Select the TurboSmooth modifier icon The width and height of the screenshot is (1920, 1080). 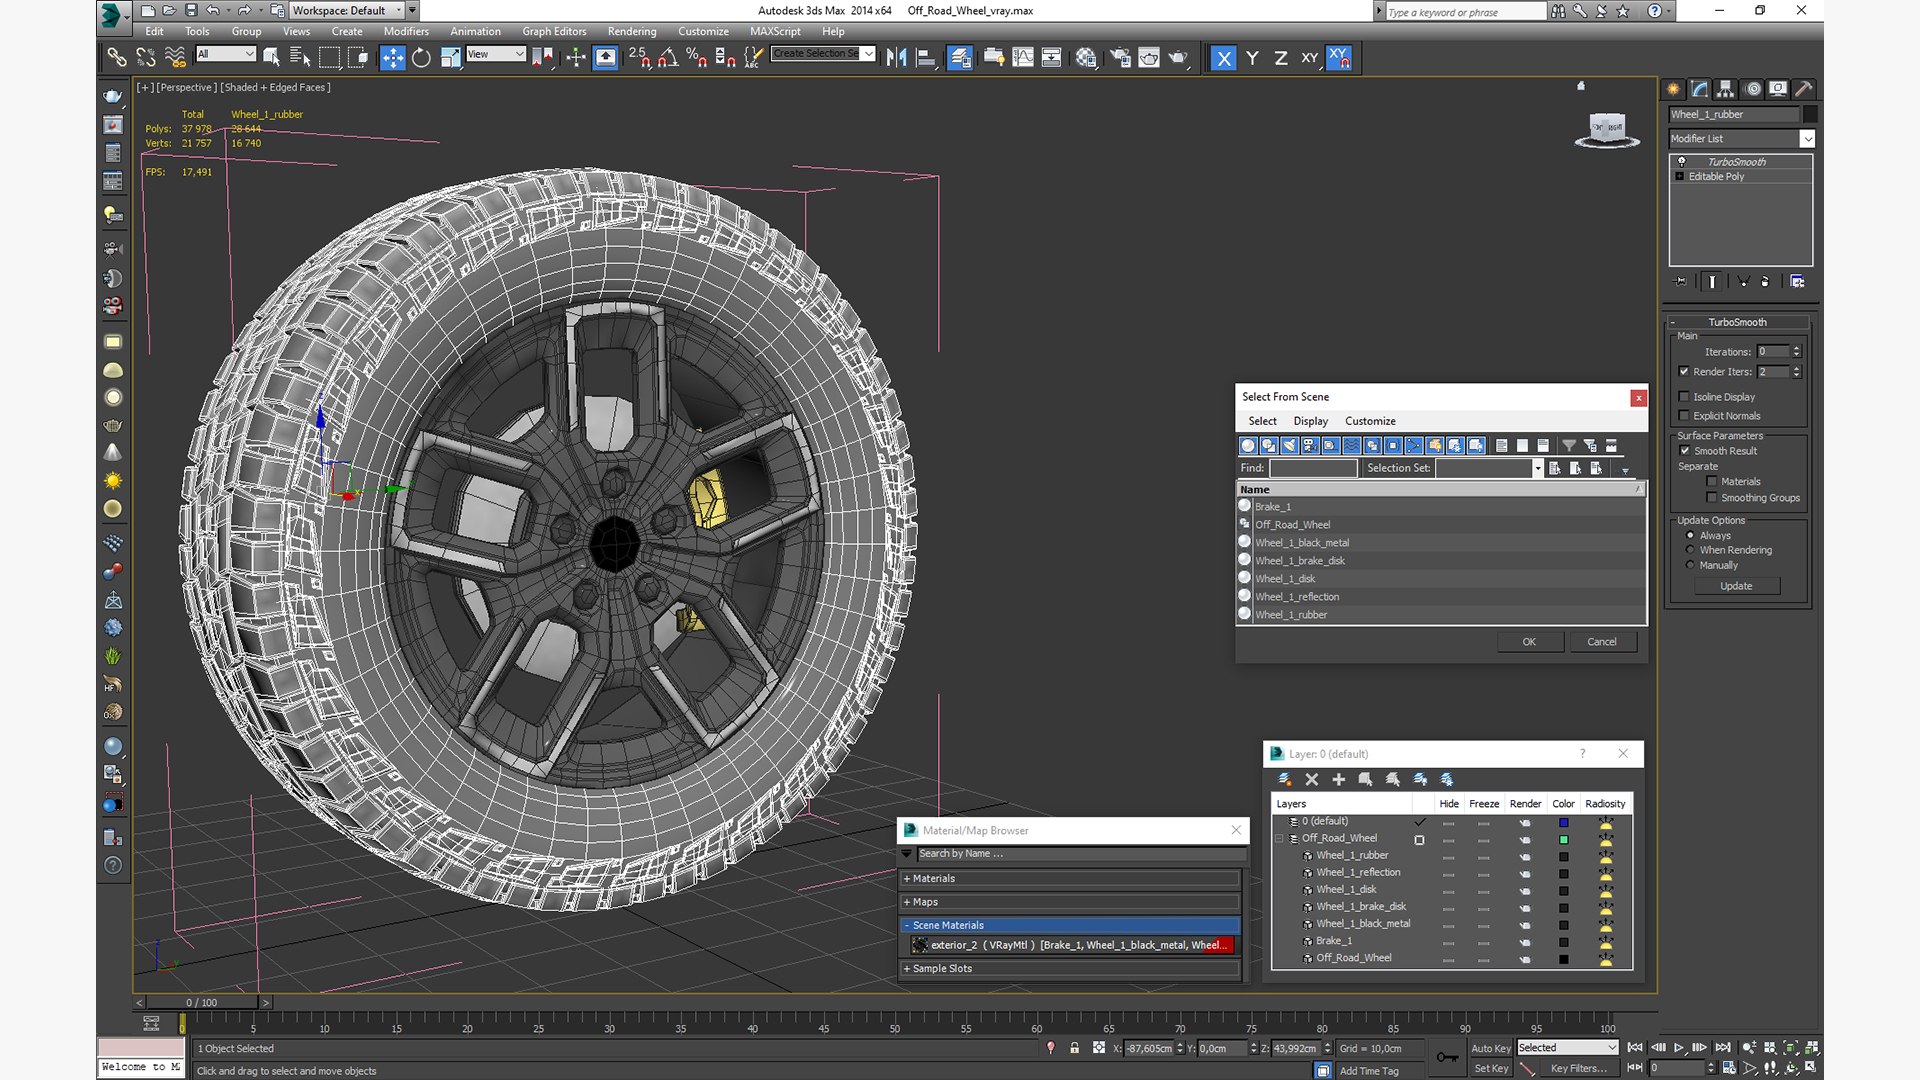coord(1681,161)
